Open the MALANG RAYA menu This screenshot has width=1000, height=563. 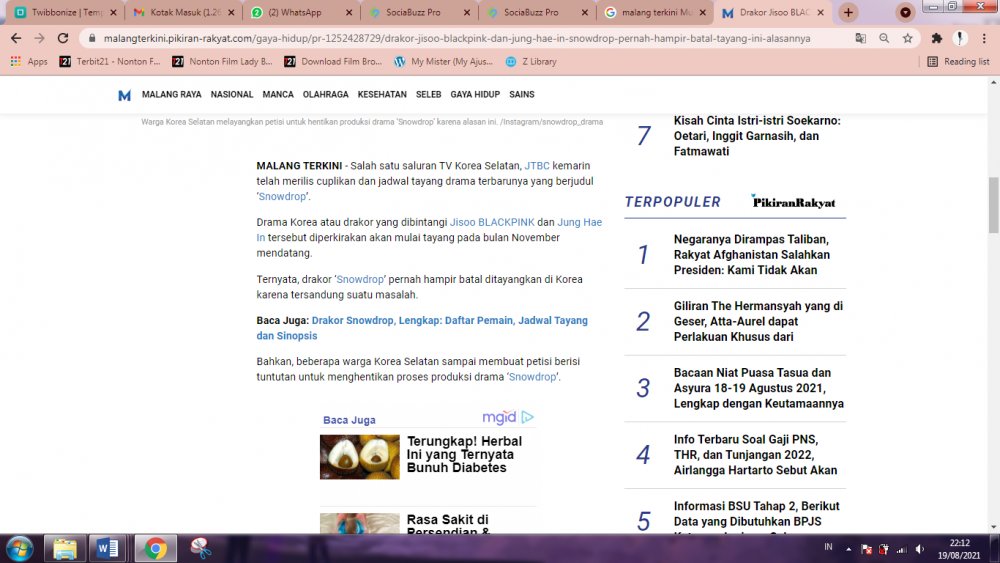(172, 94)
